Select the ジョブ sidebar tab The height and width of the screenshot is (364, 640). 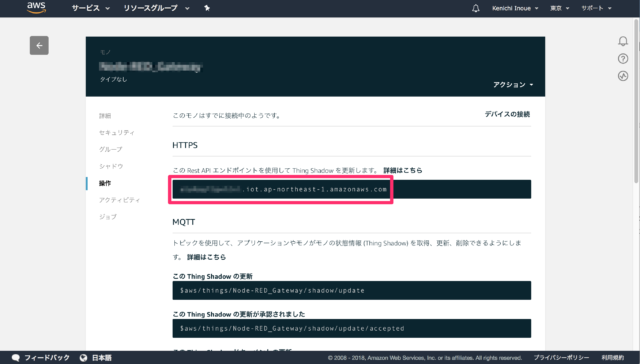point(108,217)
